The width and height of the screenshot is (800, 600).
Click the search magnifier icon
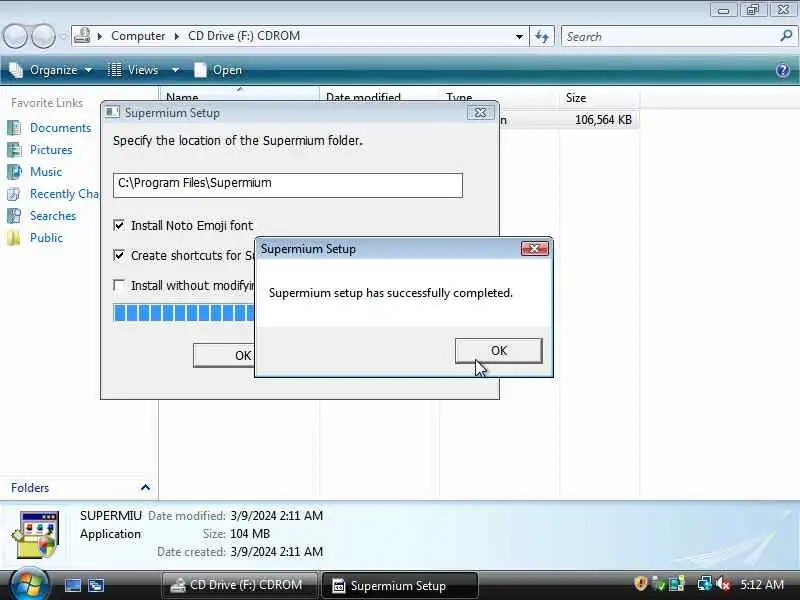point(786,36)
